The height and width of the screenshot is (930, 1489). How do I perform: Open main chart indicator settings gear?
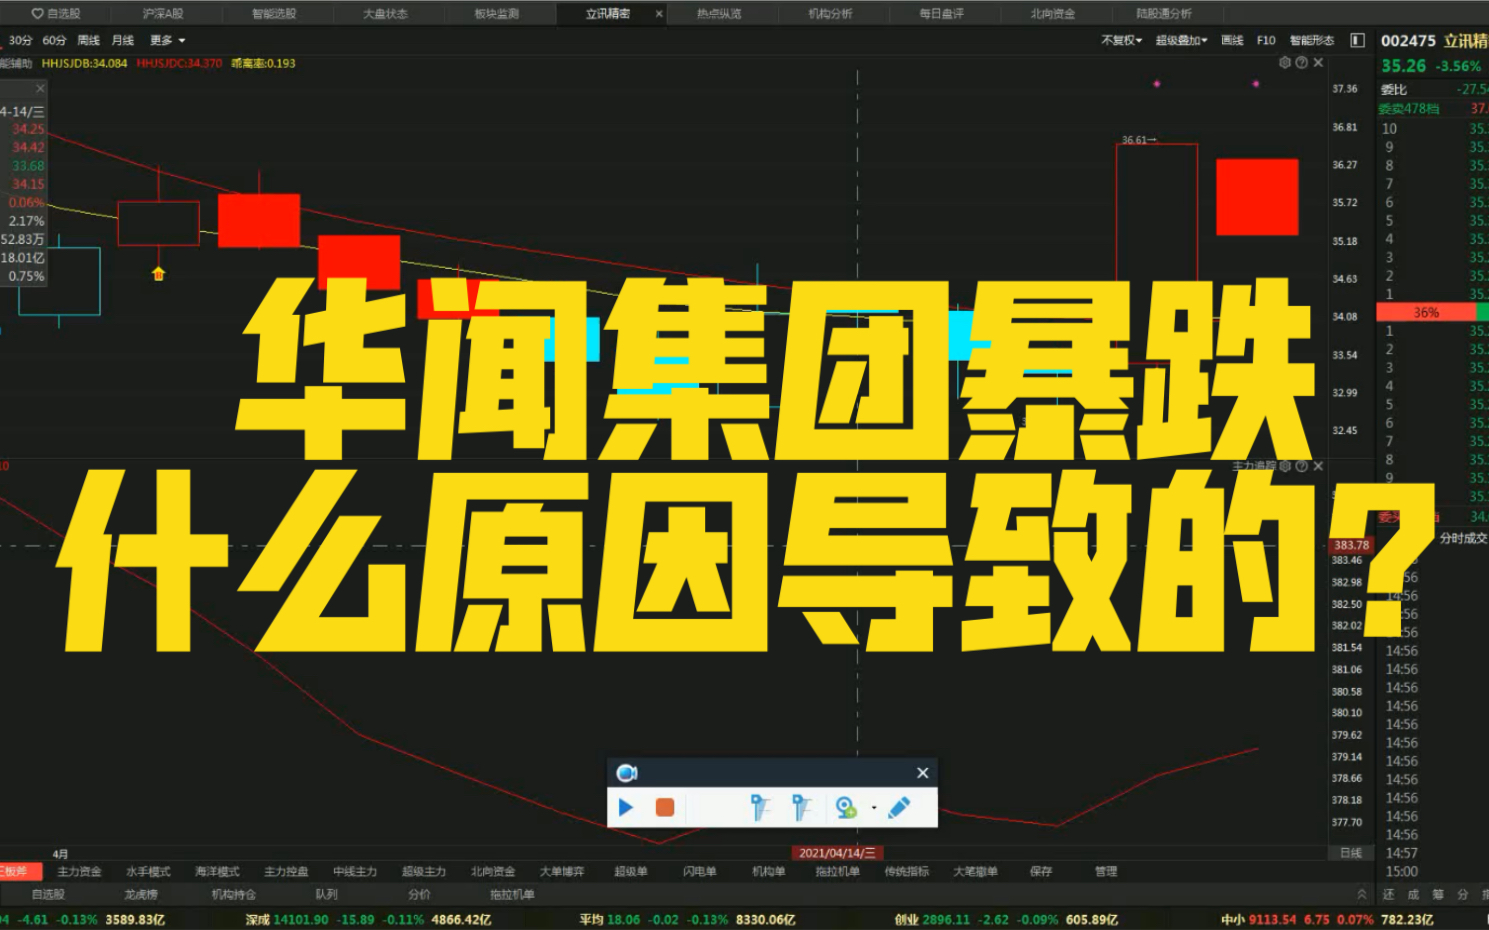pyautogui.click(x=1285, y=62)
